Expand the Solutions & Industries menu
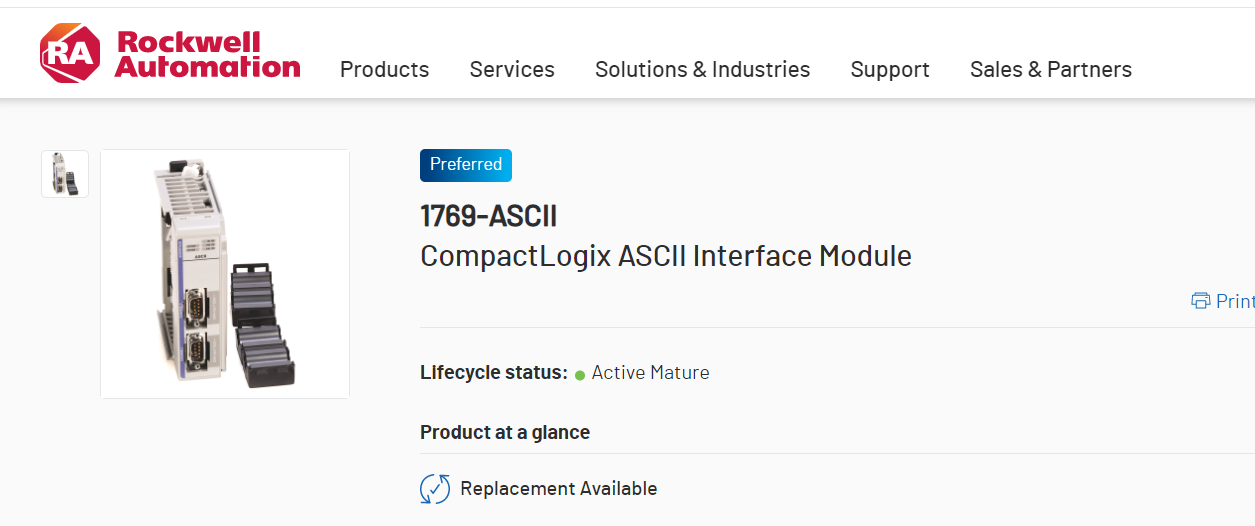Screen dimensions: 1255x526 [x=702, y=69]
